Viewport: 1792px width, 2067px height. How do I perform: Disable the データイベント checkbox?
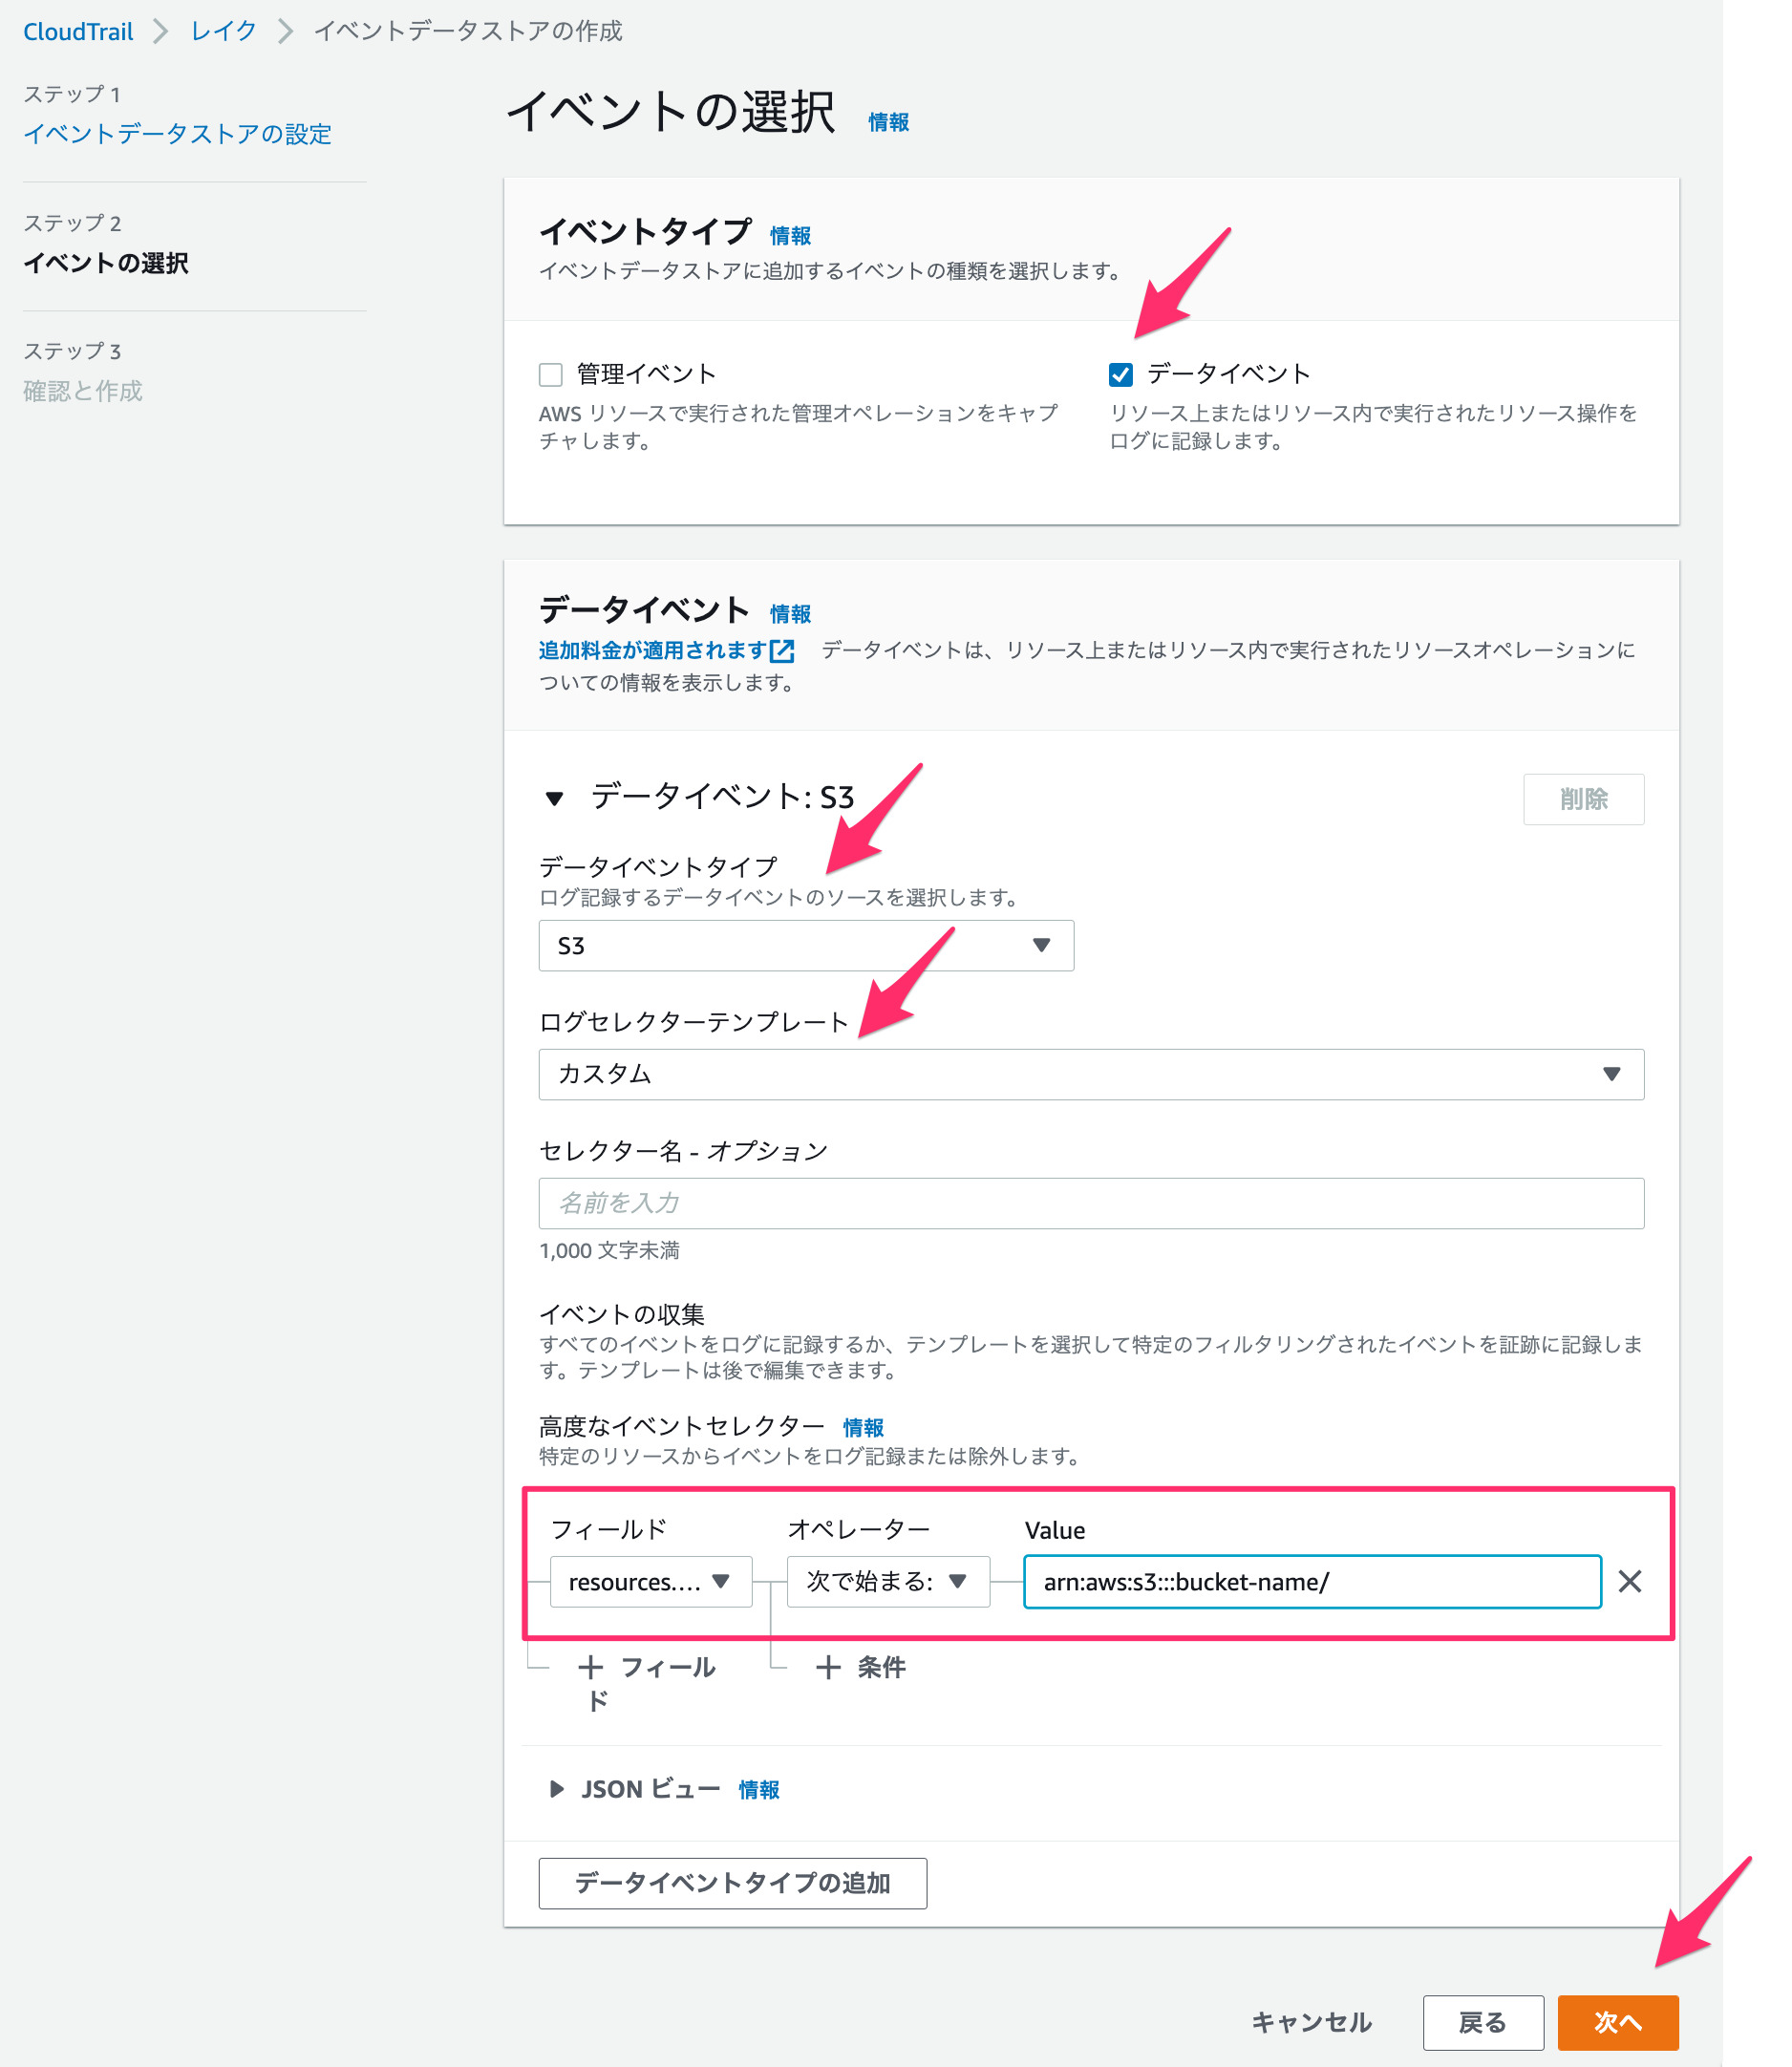pyautogui.click(x=1122, y=373)
